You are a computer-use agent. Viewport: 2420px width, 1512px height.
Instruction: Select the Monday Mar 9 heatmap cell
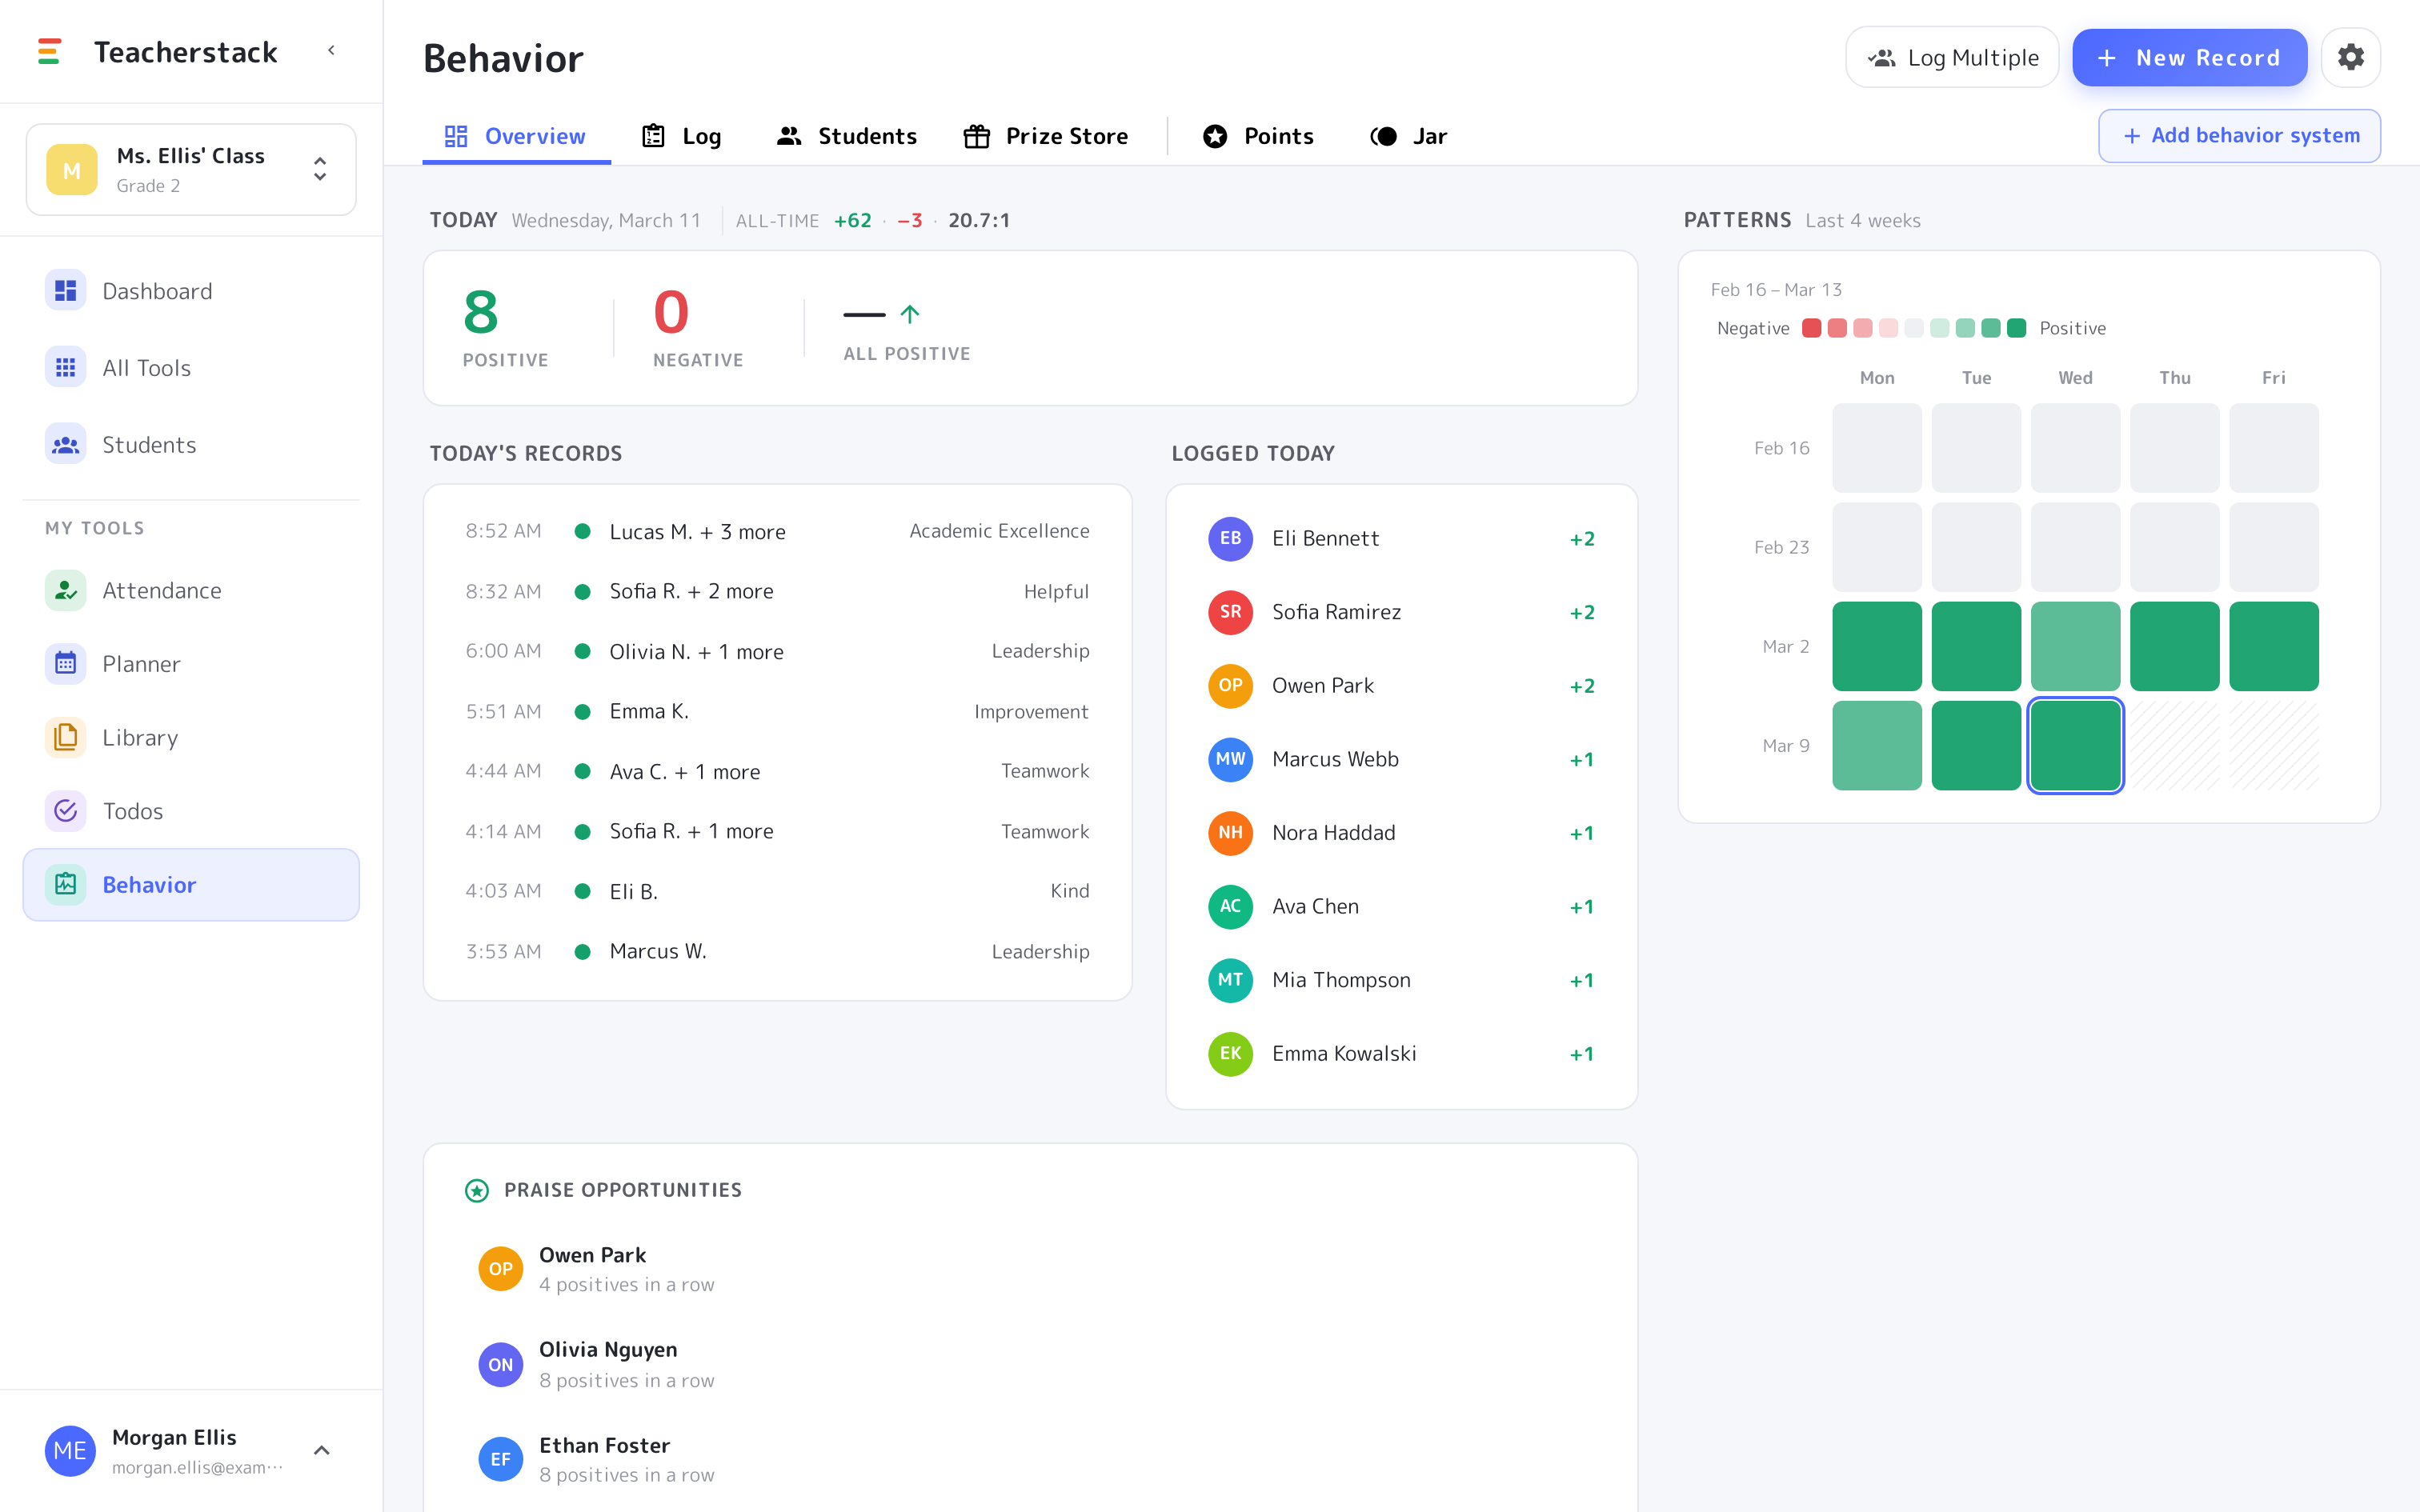(x=1877, y=746)
